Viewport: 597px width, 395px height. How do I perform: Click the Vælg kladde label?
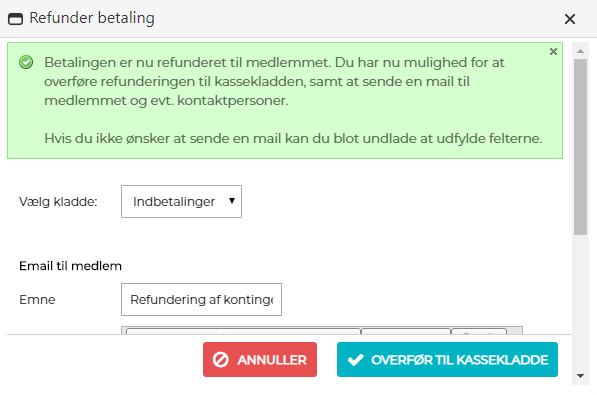(58, 201)
